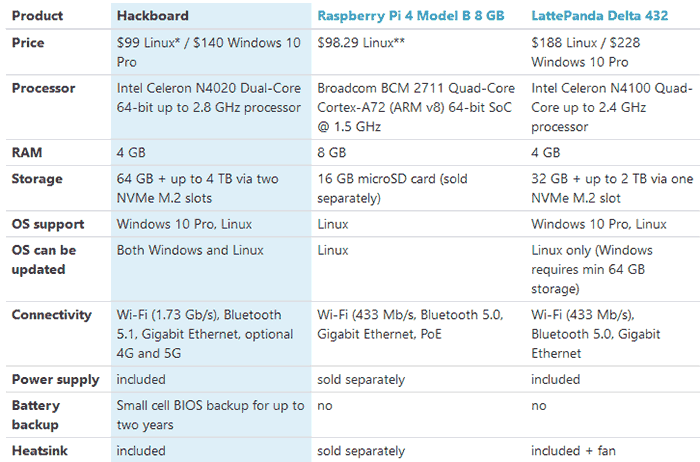The height and width of the screenshot is (462, 700).
Task: Open the LattePanda Delta 432 link
Action: click(x=600, y=16)
